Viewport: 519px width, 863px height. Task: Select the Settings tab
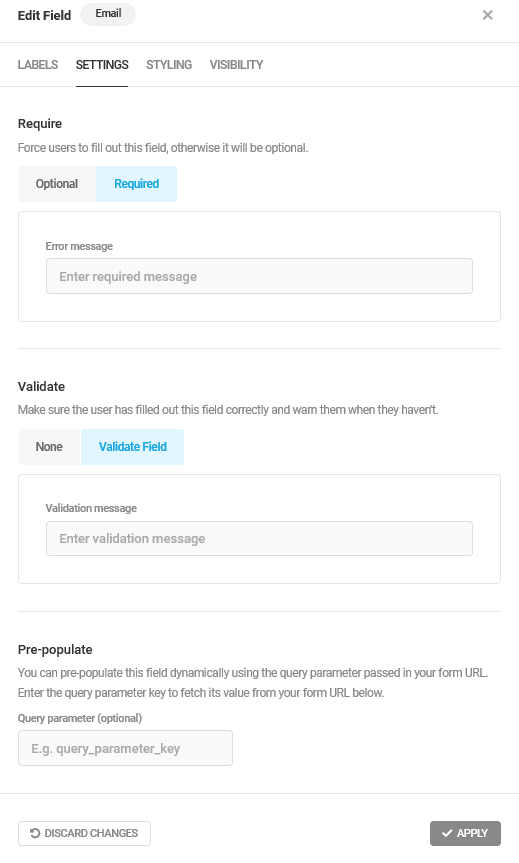(102, 65)
